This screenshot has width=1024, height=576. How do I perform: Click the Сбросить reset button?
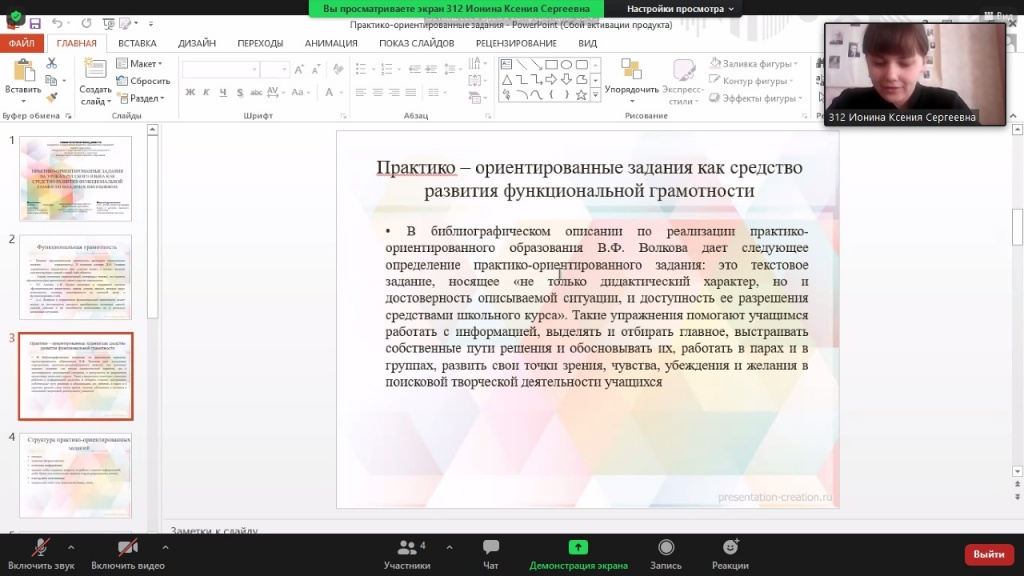pyautogui.click(x=145, y=81)
